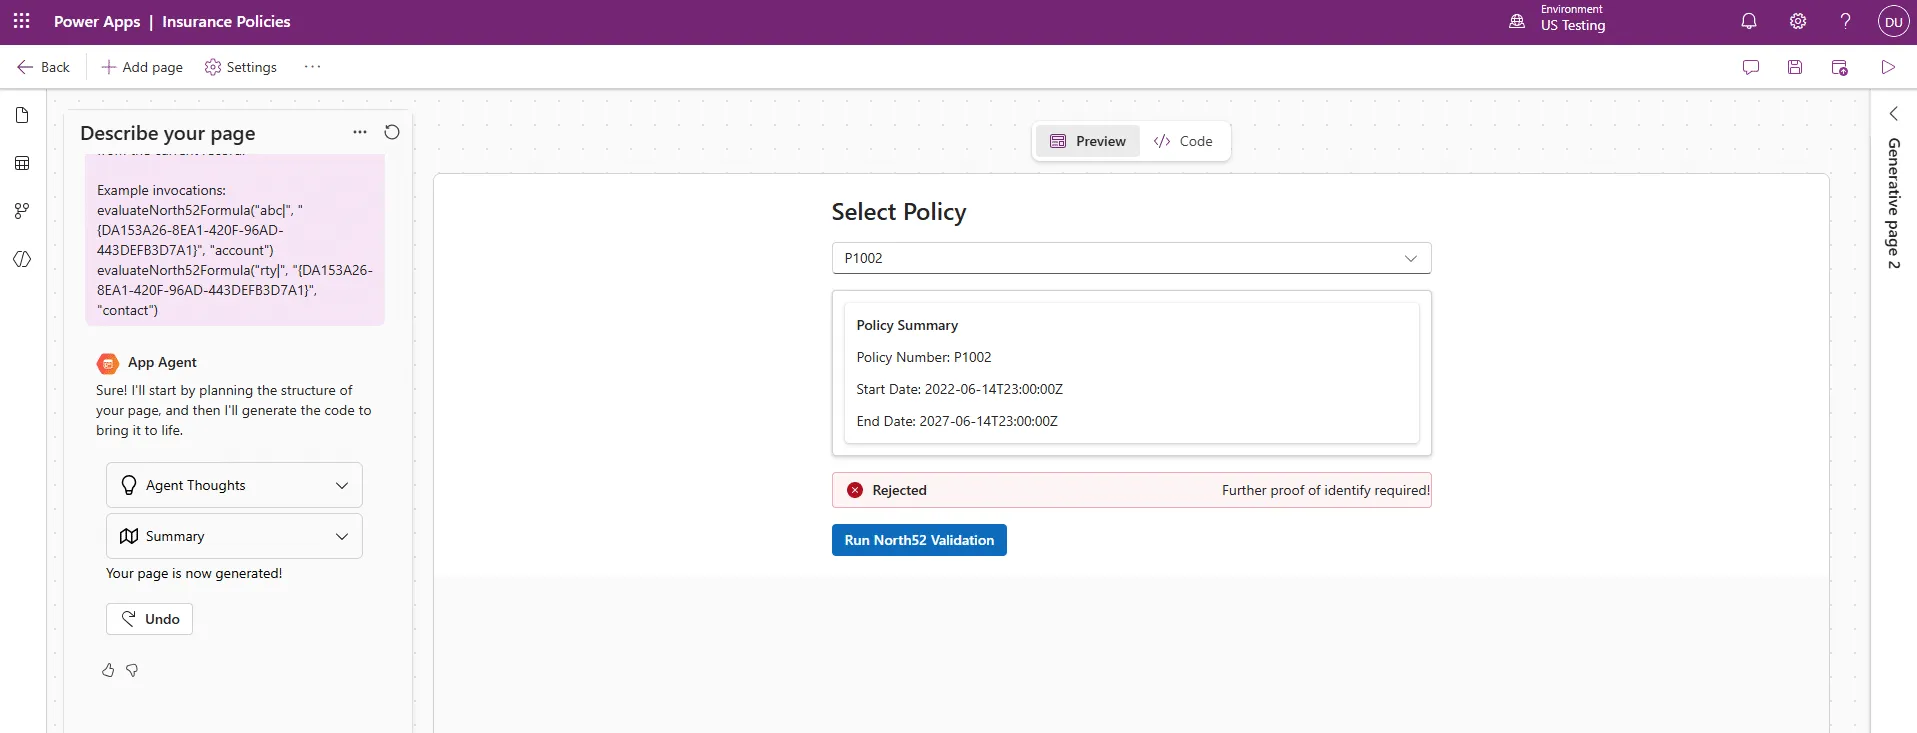Refresh the Describe your page chat

392,132
